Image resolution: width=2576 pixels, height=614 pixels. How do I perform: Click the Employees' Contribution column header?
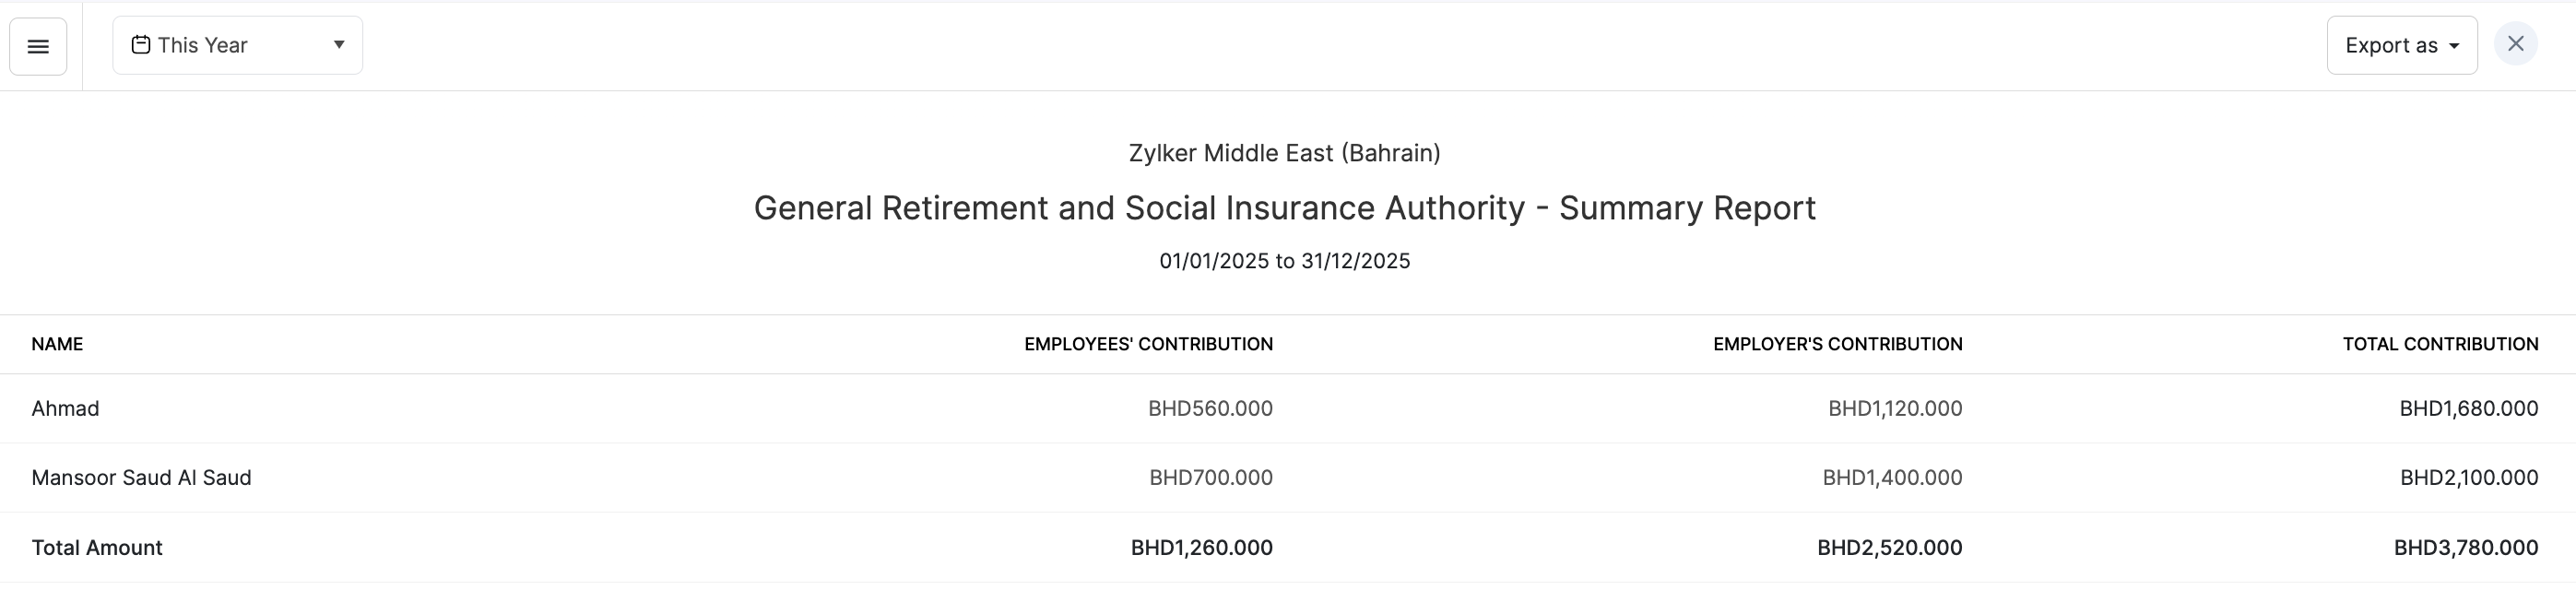[x=1148, y=344]
